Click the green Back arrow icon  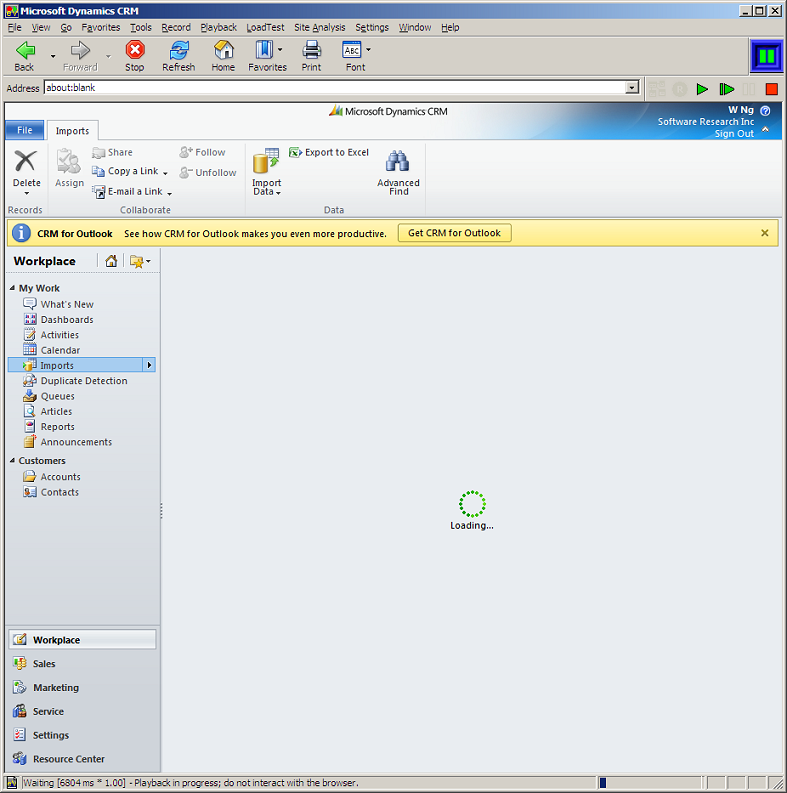click(x=25, y=50)
